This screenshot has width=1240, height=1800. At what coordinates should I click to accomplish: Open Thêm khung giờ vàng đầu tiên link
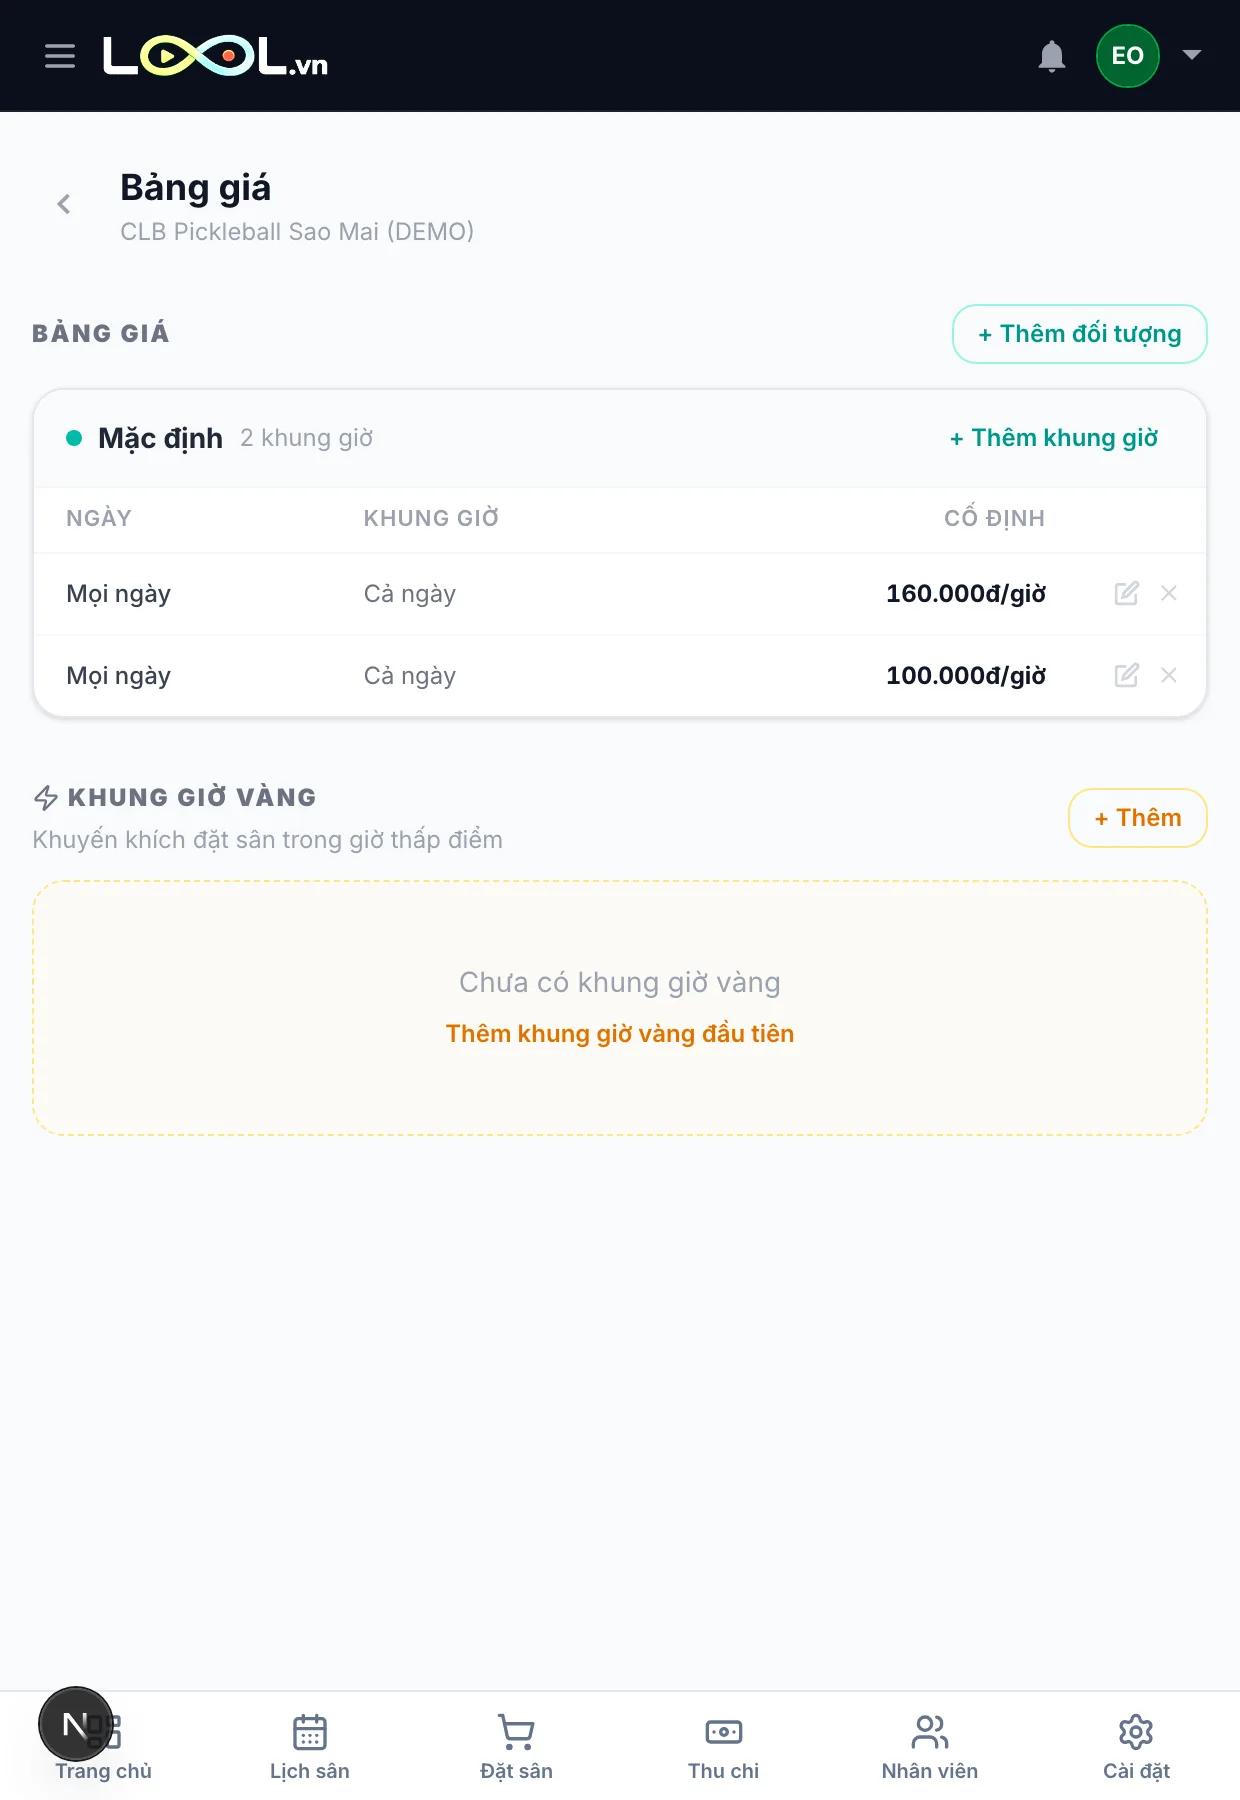click(x=620, y=1033)
